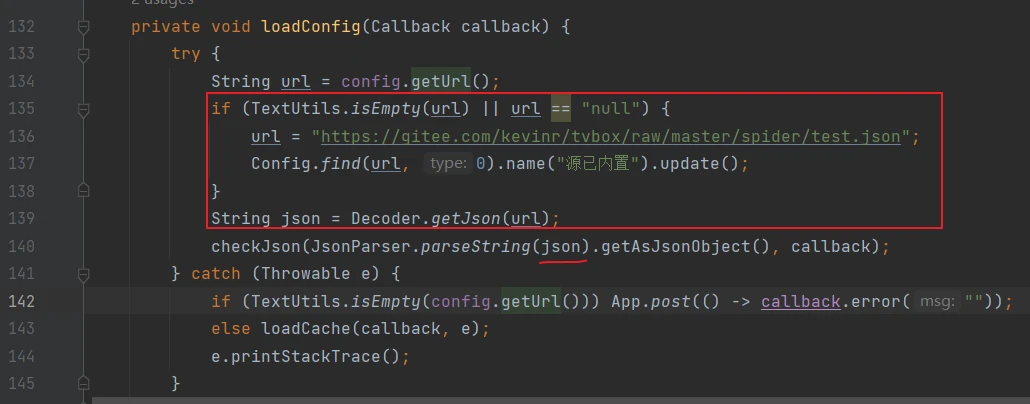Click the 'msg:' inlay hint
This screenshot has width=1030, height=404.
point(938,301)
